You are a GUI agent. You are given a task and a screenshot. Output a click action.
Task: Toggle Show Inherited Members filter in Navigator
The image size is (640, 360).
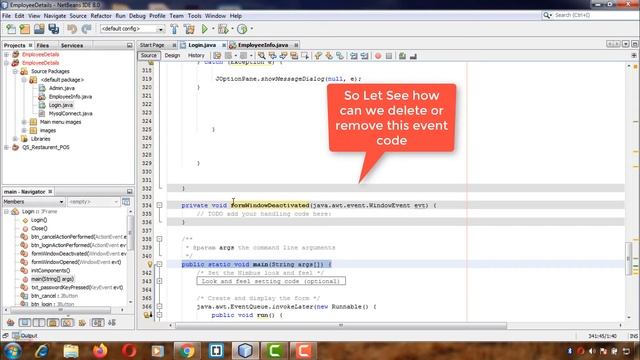point(10,323)
